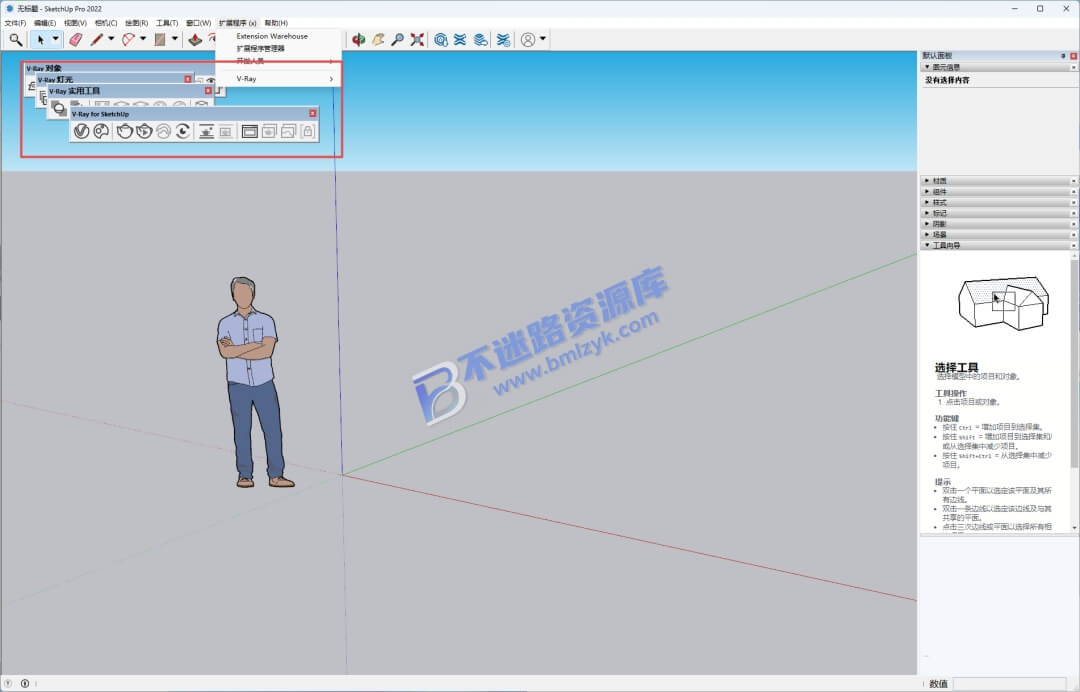Close the V-Ray 实用工具 toolbar
Viewport: 1080px width, 692px height.
(x=208, y=91)
